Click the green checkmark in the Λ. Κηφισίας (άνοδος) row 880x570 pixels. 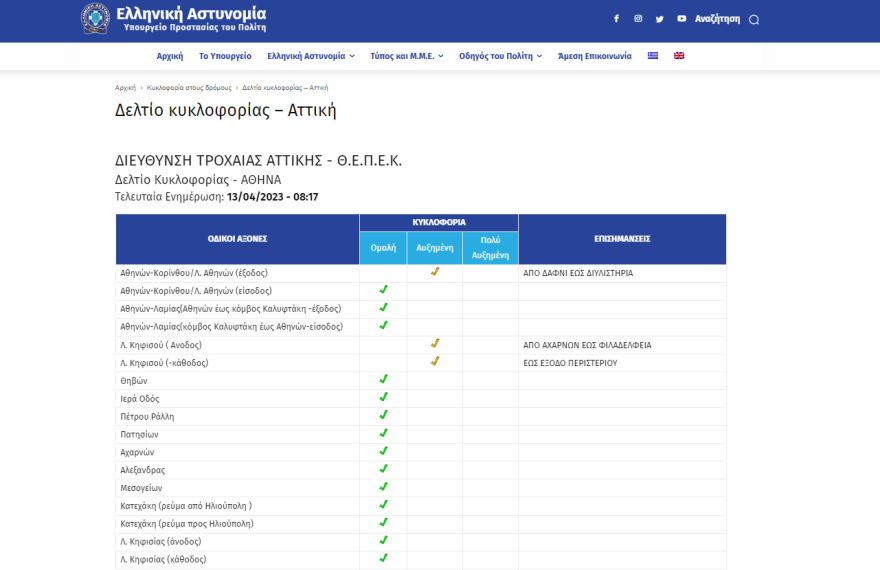click(383, 540)
